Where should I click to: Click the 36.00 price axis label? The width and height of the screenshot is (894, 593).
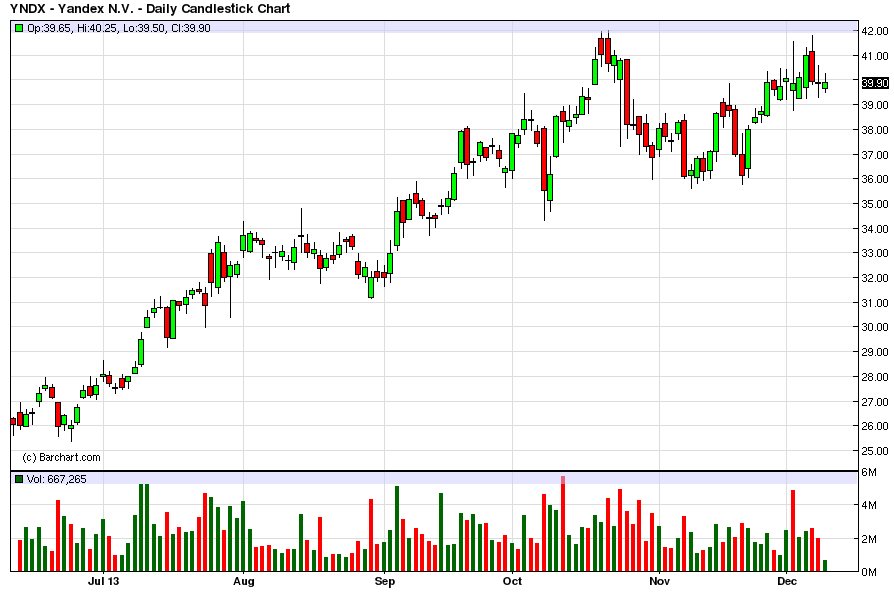pyautogui.click(x=875, y=179)
